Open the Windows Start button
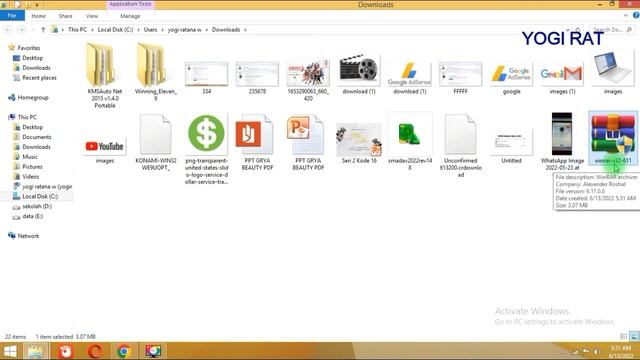The height and width of the screenshot is (360, 640). coord(10,351)
